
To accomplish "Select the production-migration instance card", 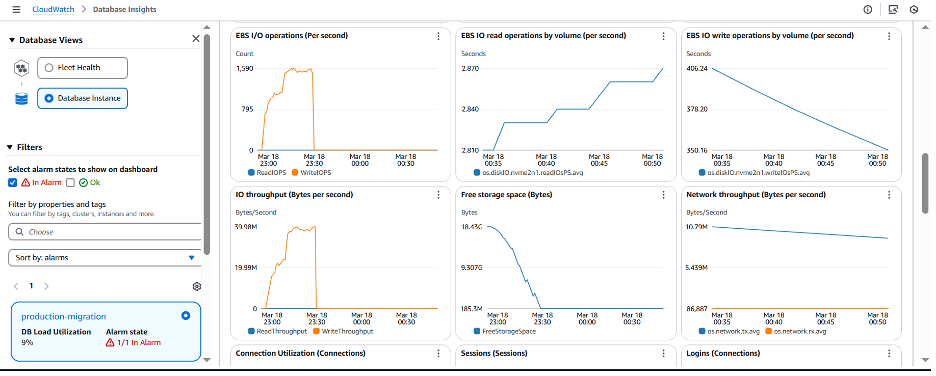I will pos(106,331).
